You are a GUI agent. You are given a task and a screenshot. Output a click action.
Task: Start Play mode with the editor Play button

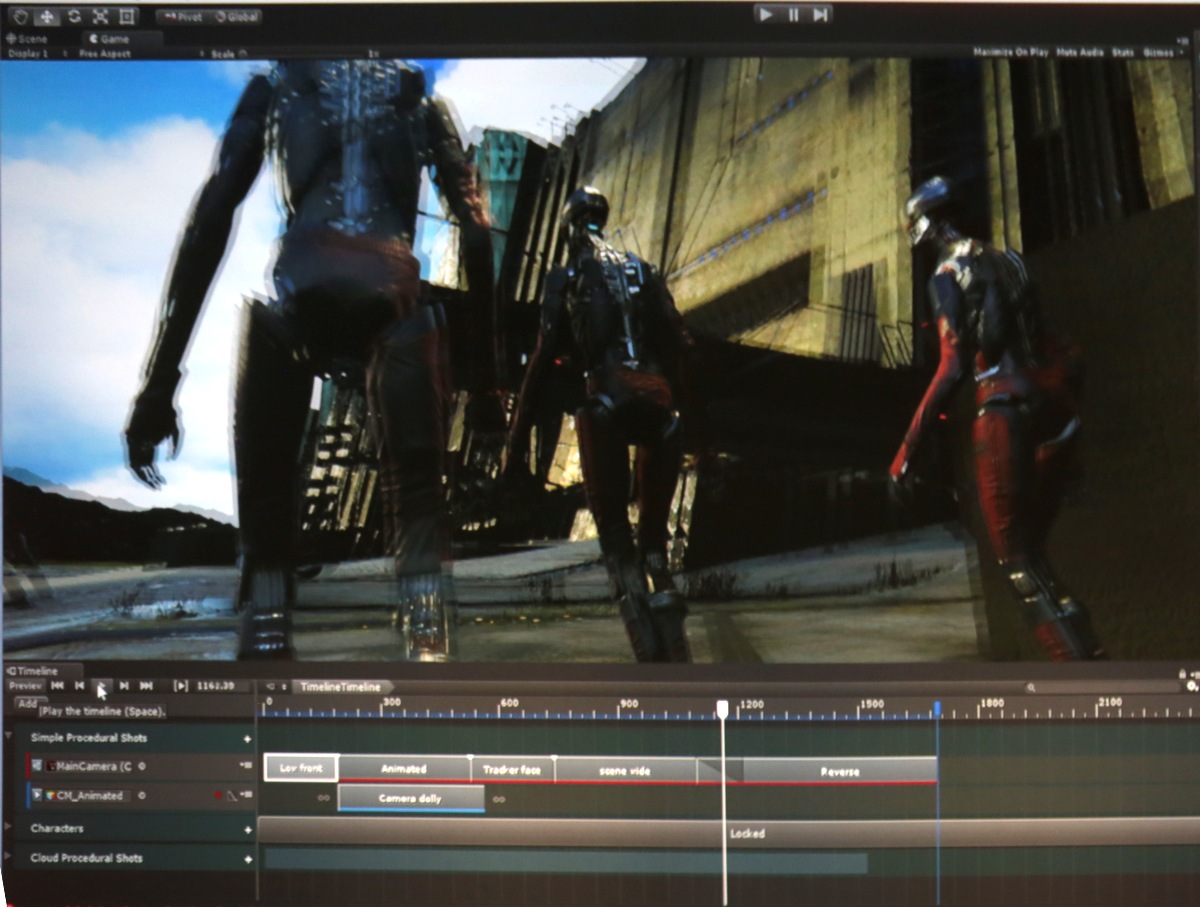click(766, 14)
